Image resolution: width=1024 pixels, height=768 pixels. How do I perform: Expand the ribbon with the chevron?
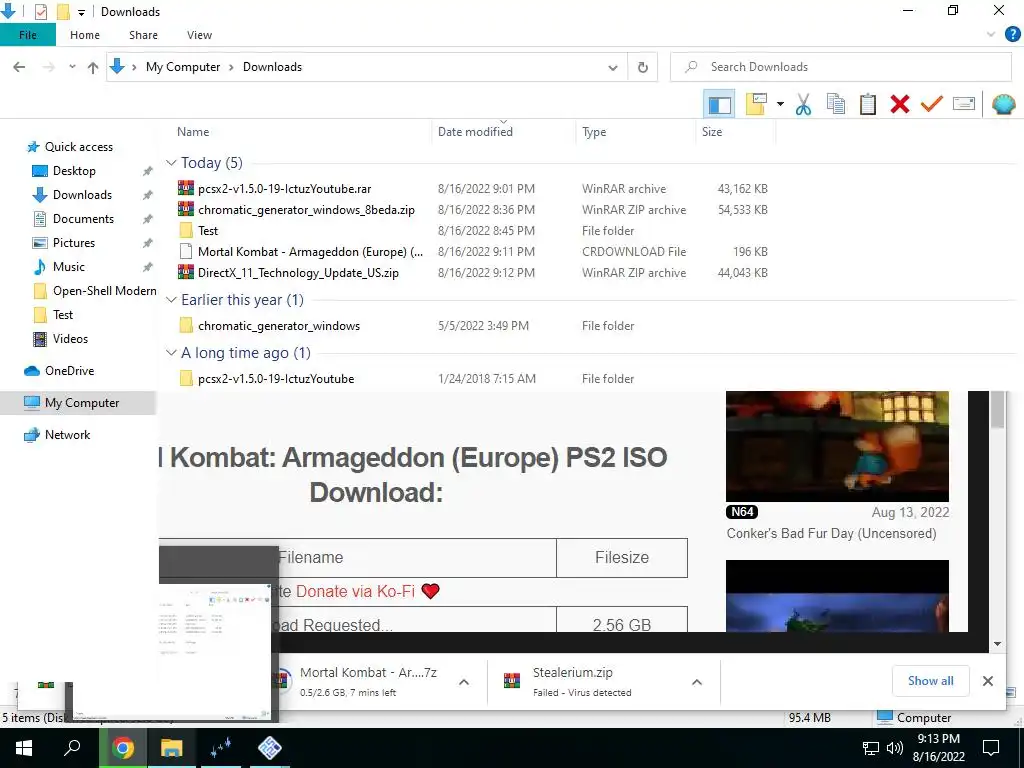[991, 35]
